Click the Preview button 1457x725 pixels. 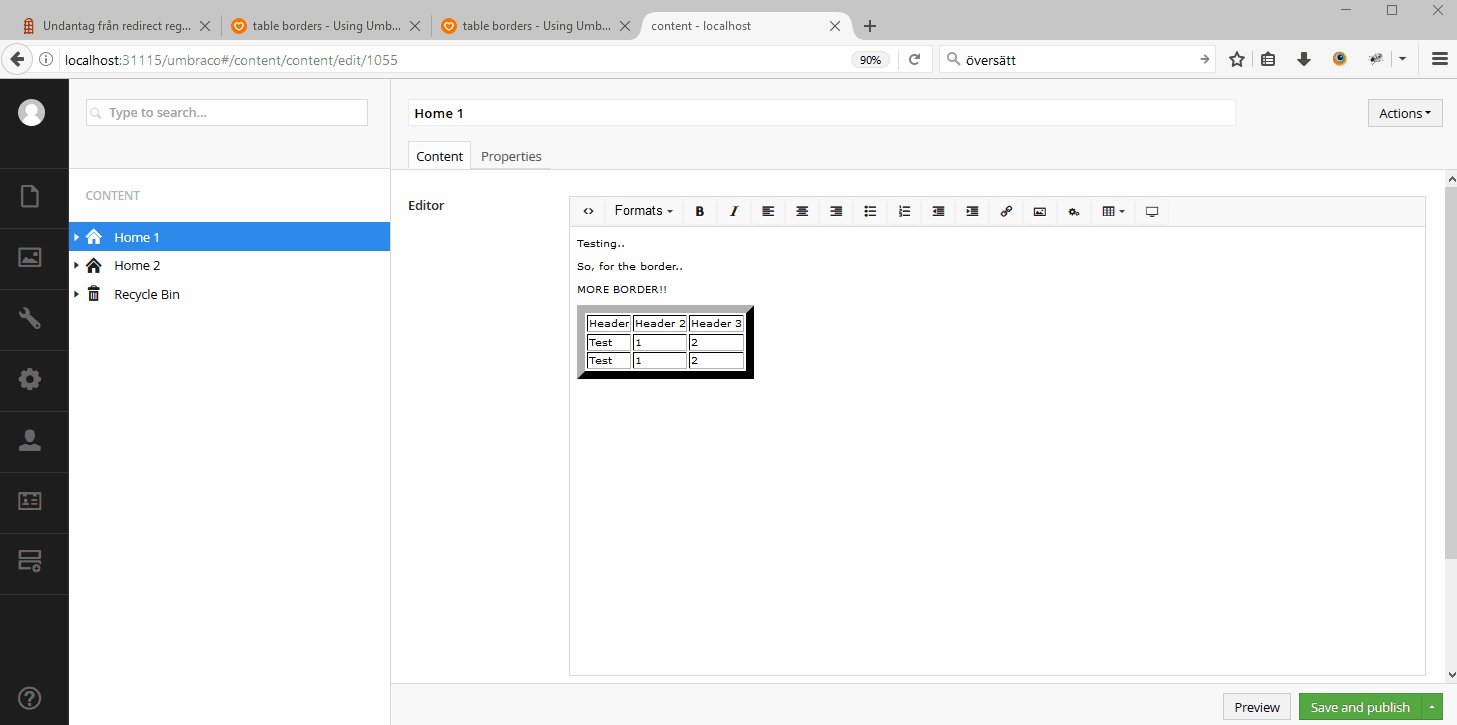pyautogui.click(x=1256, y=707)
